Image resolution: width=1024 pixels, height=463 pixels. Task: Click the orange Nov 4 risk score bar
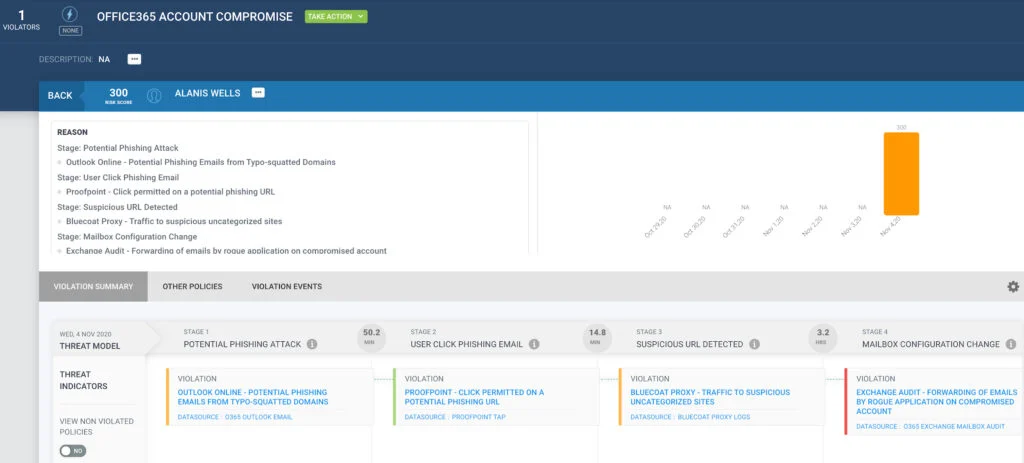click(x=900, y=173)
